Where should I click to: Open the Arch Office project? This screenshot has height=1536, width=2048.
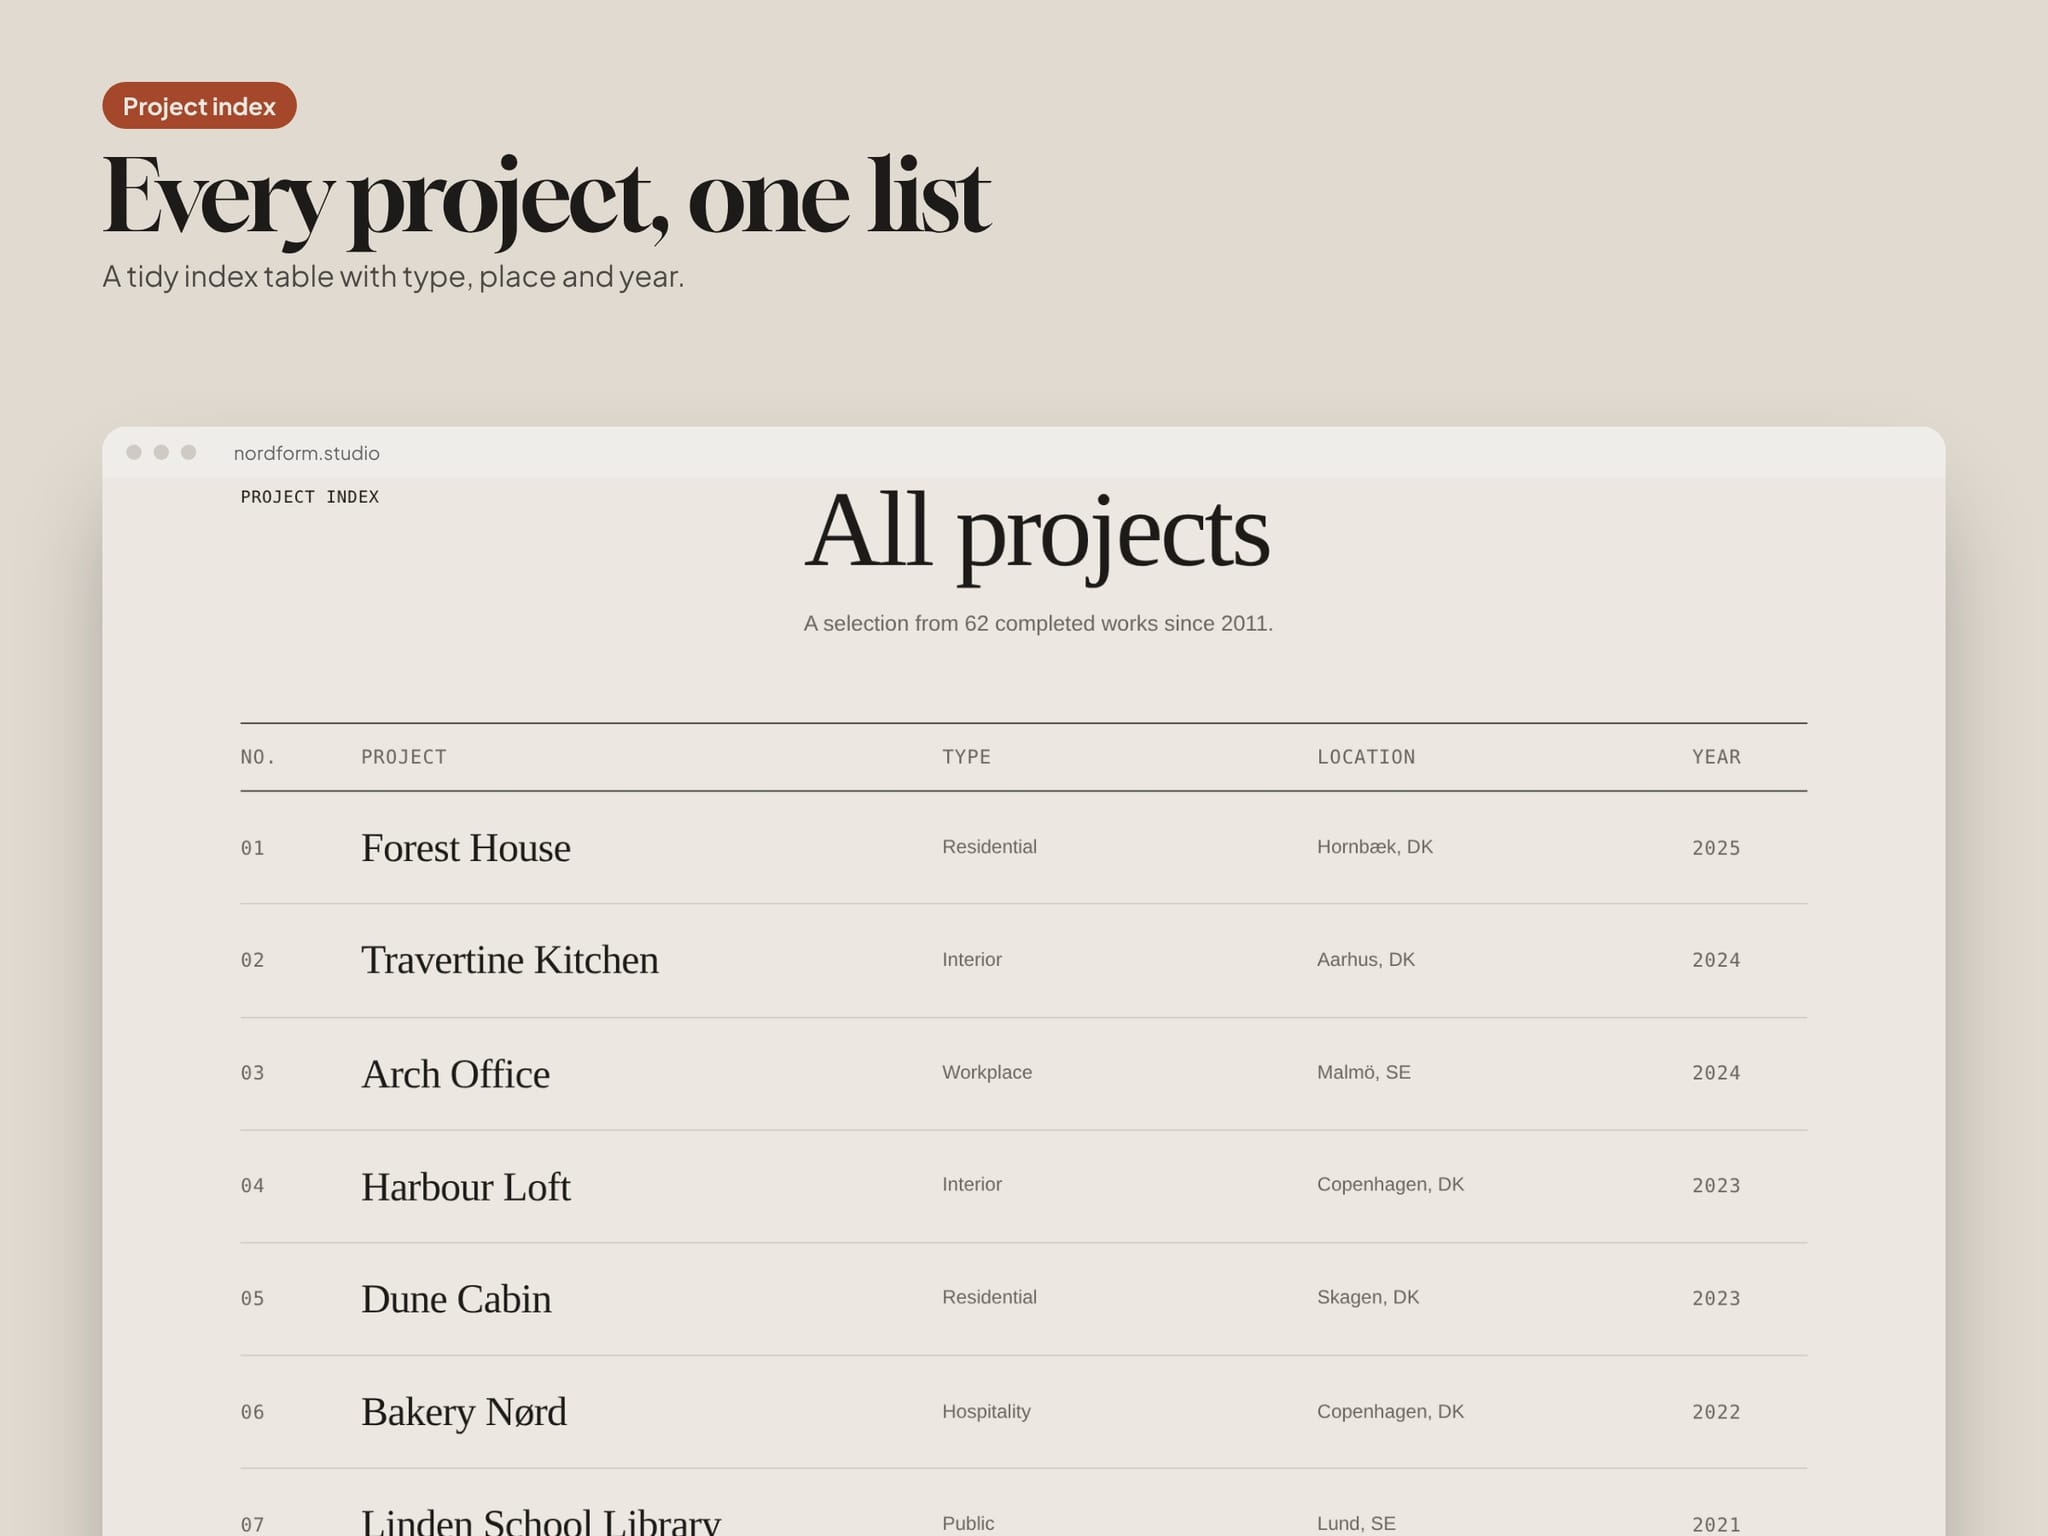455,1074
